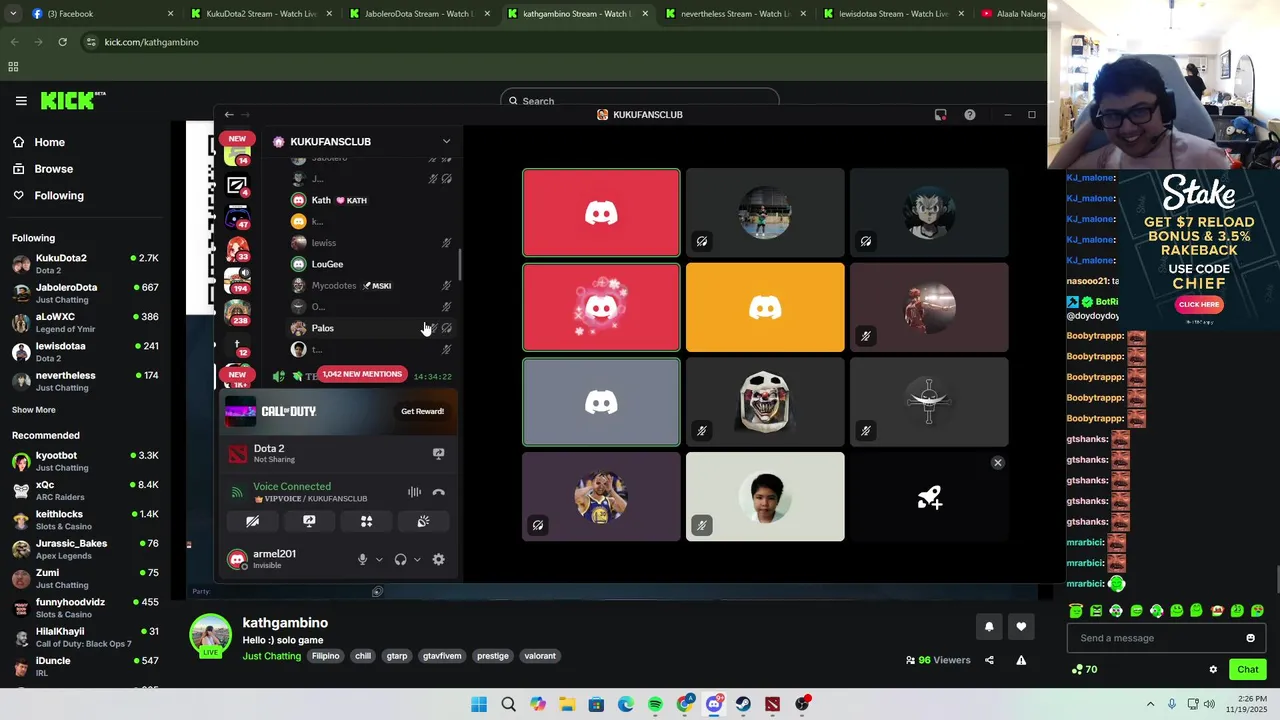This screenshot has height=720, width=1280.
Task: Open microphone input options dropdown
Action: [379, 560]
